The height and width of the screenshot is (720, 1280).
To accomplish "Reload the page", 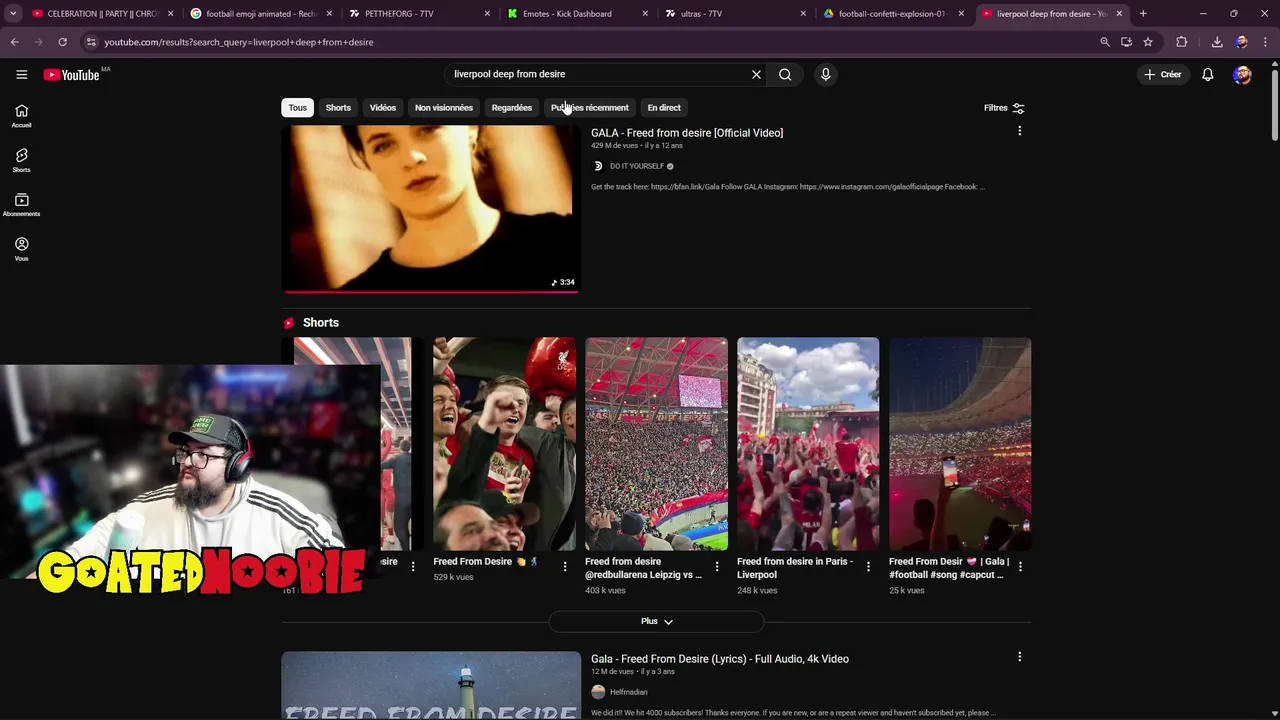I will 62,42.
